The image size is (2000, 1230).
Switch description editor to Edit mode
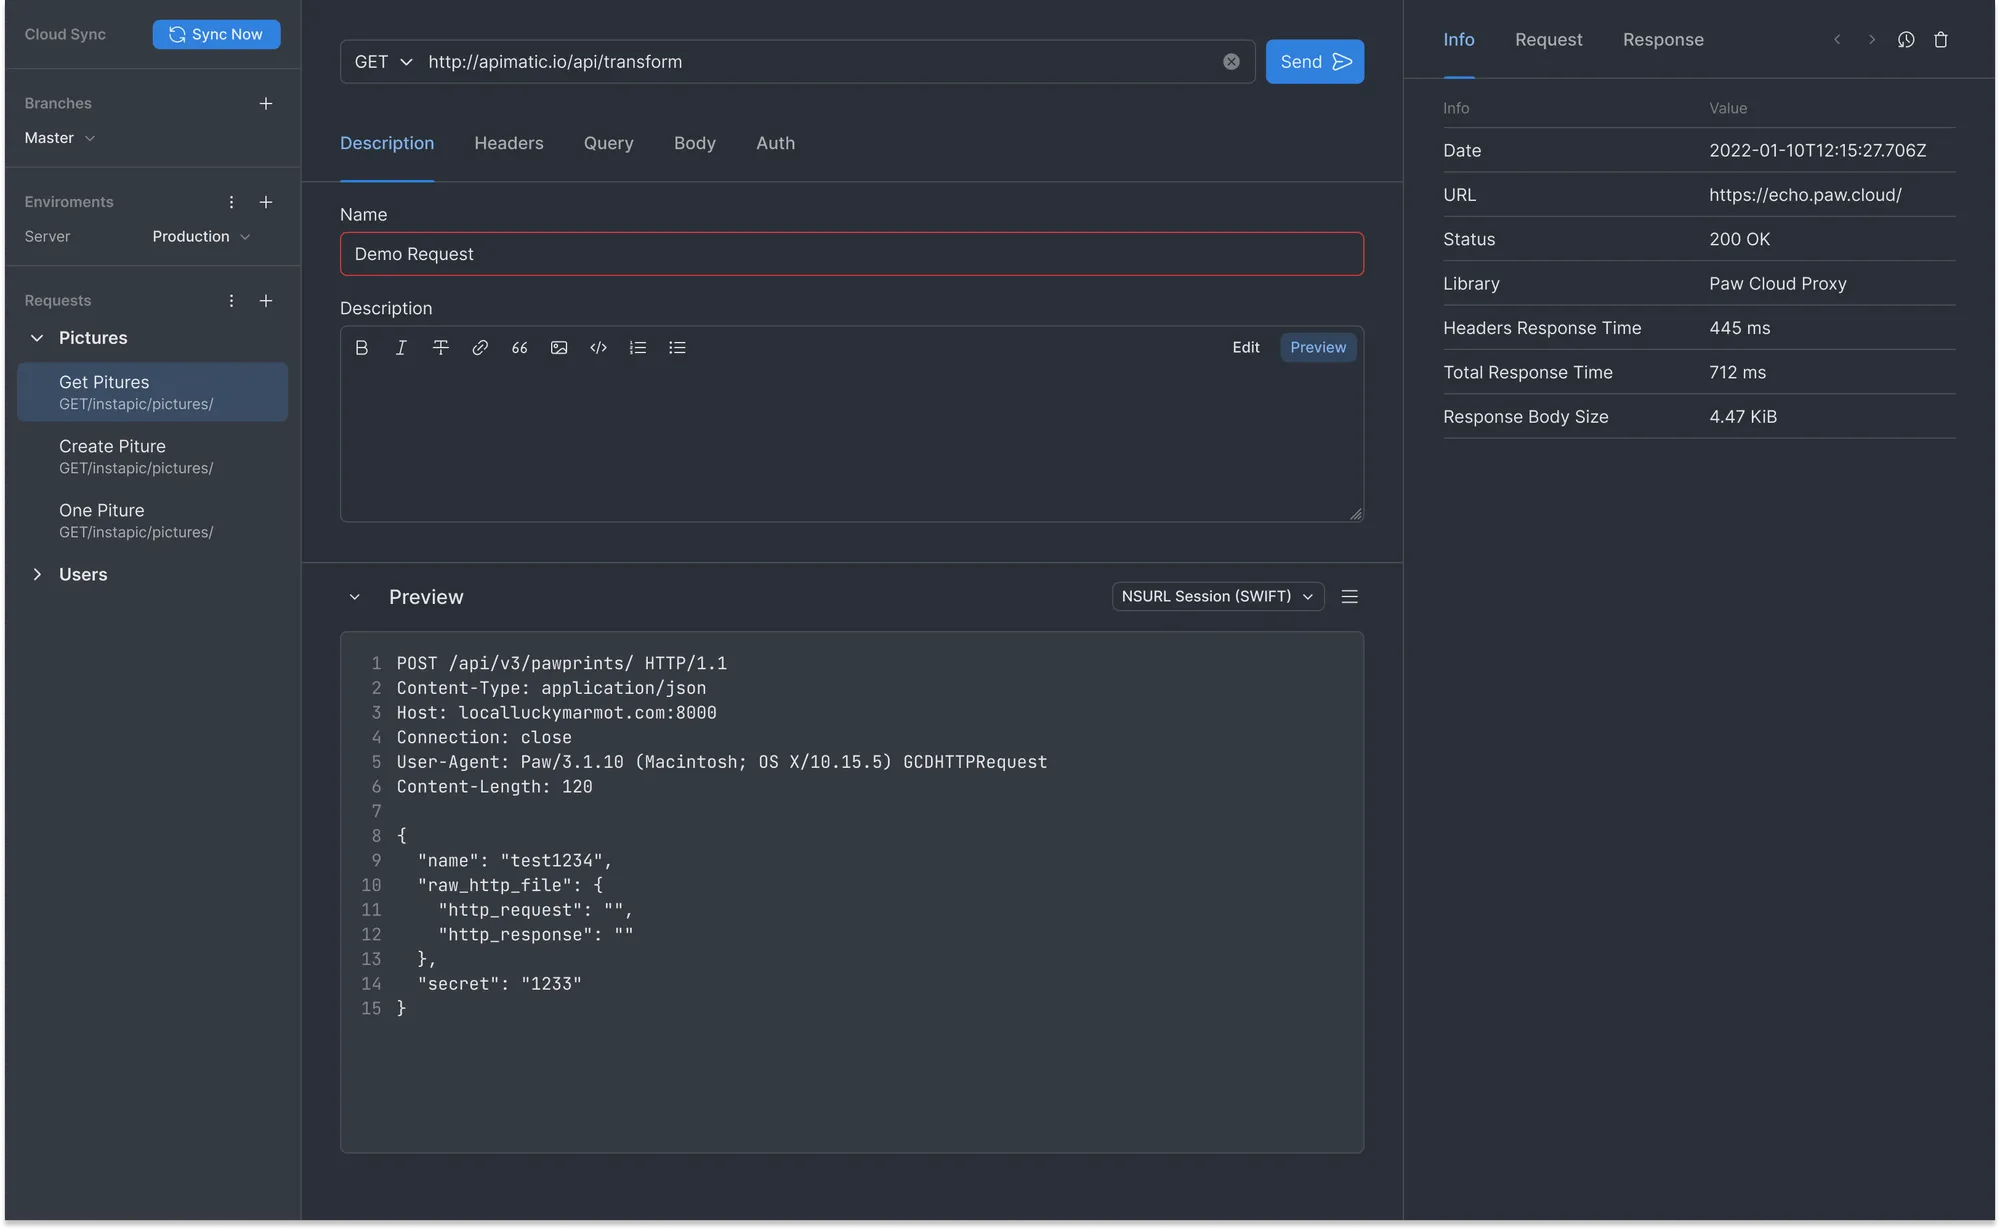(1246, 347)
